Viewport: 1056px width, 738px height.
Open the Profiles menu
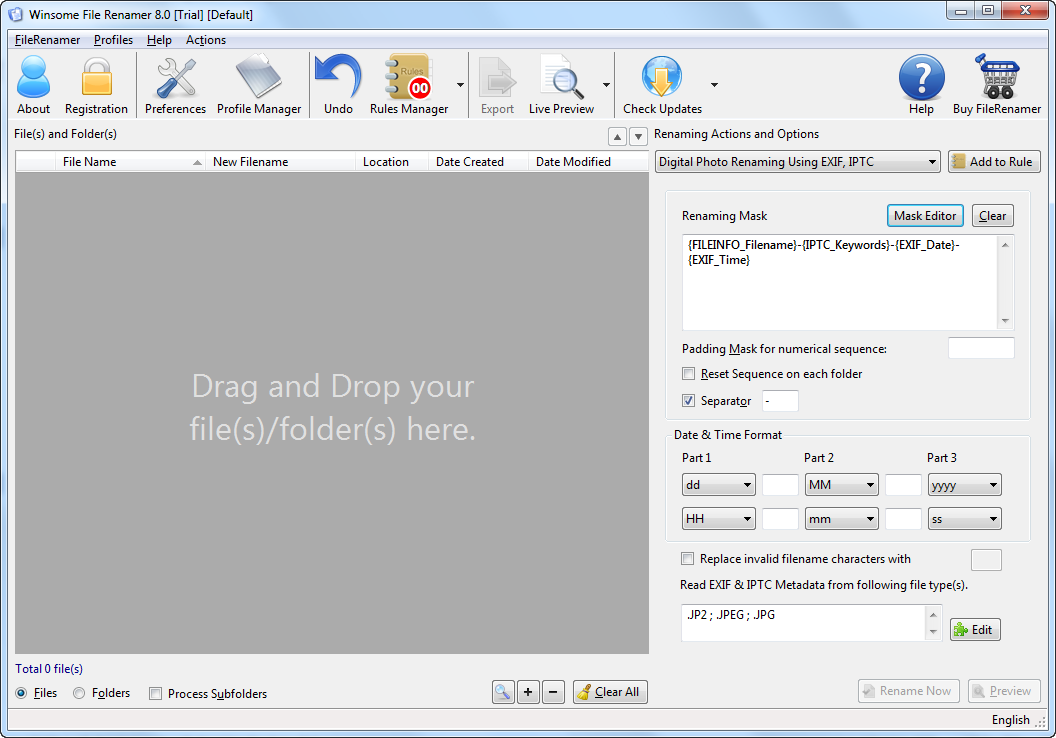point(113,40)
